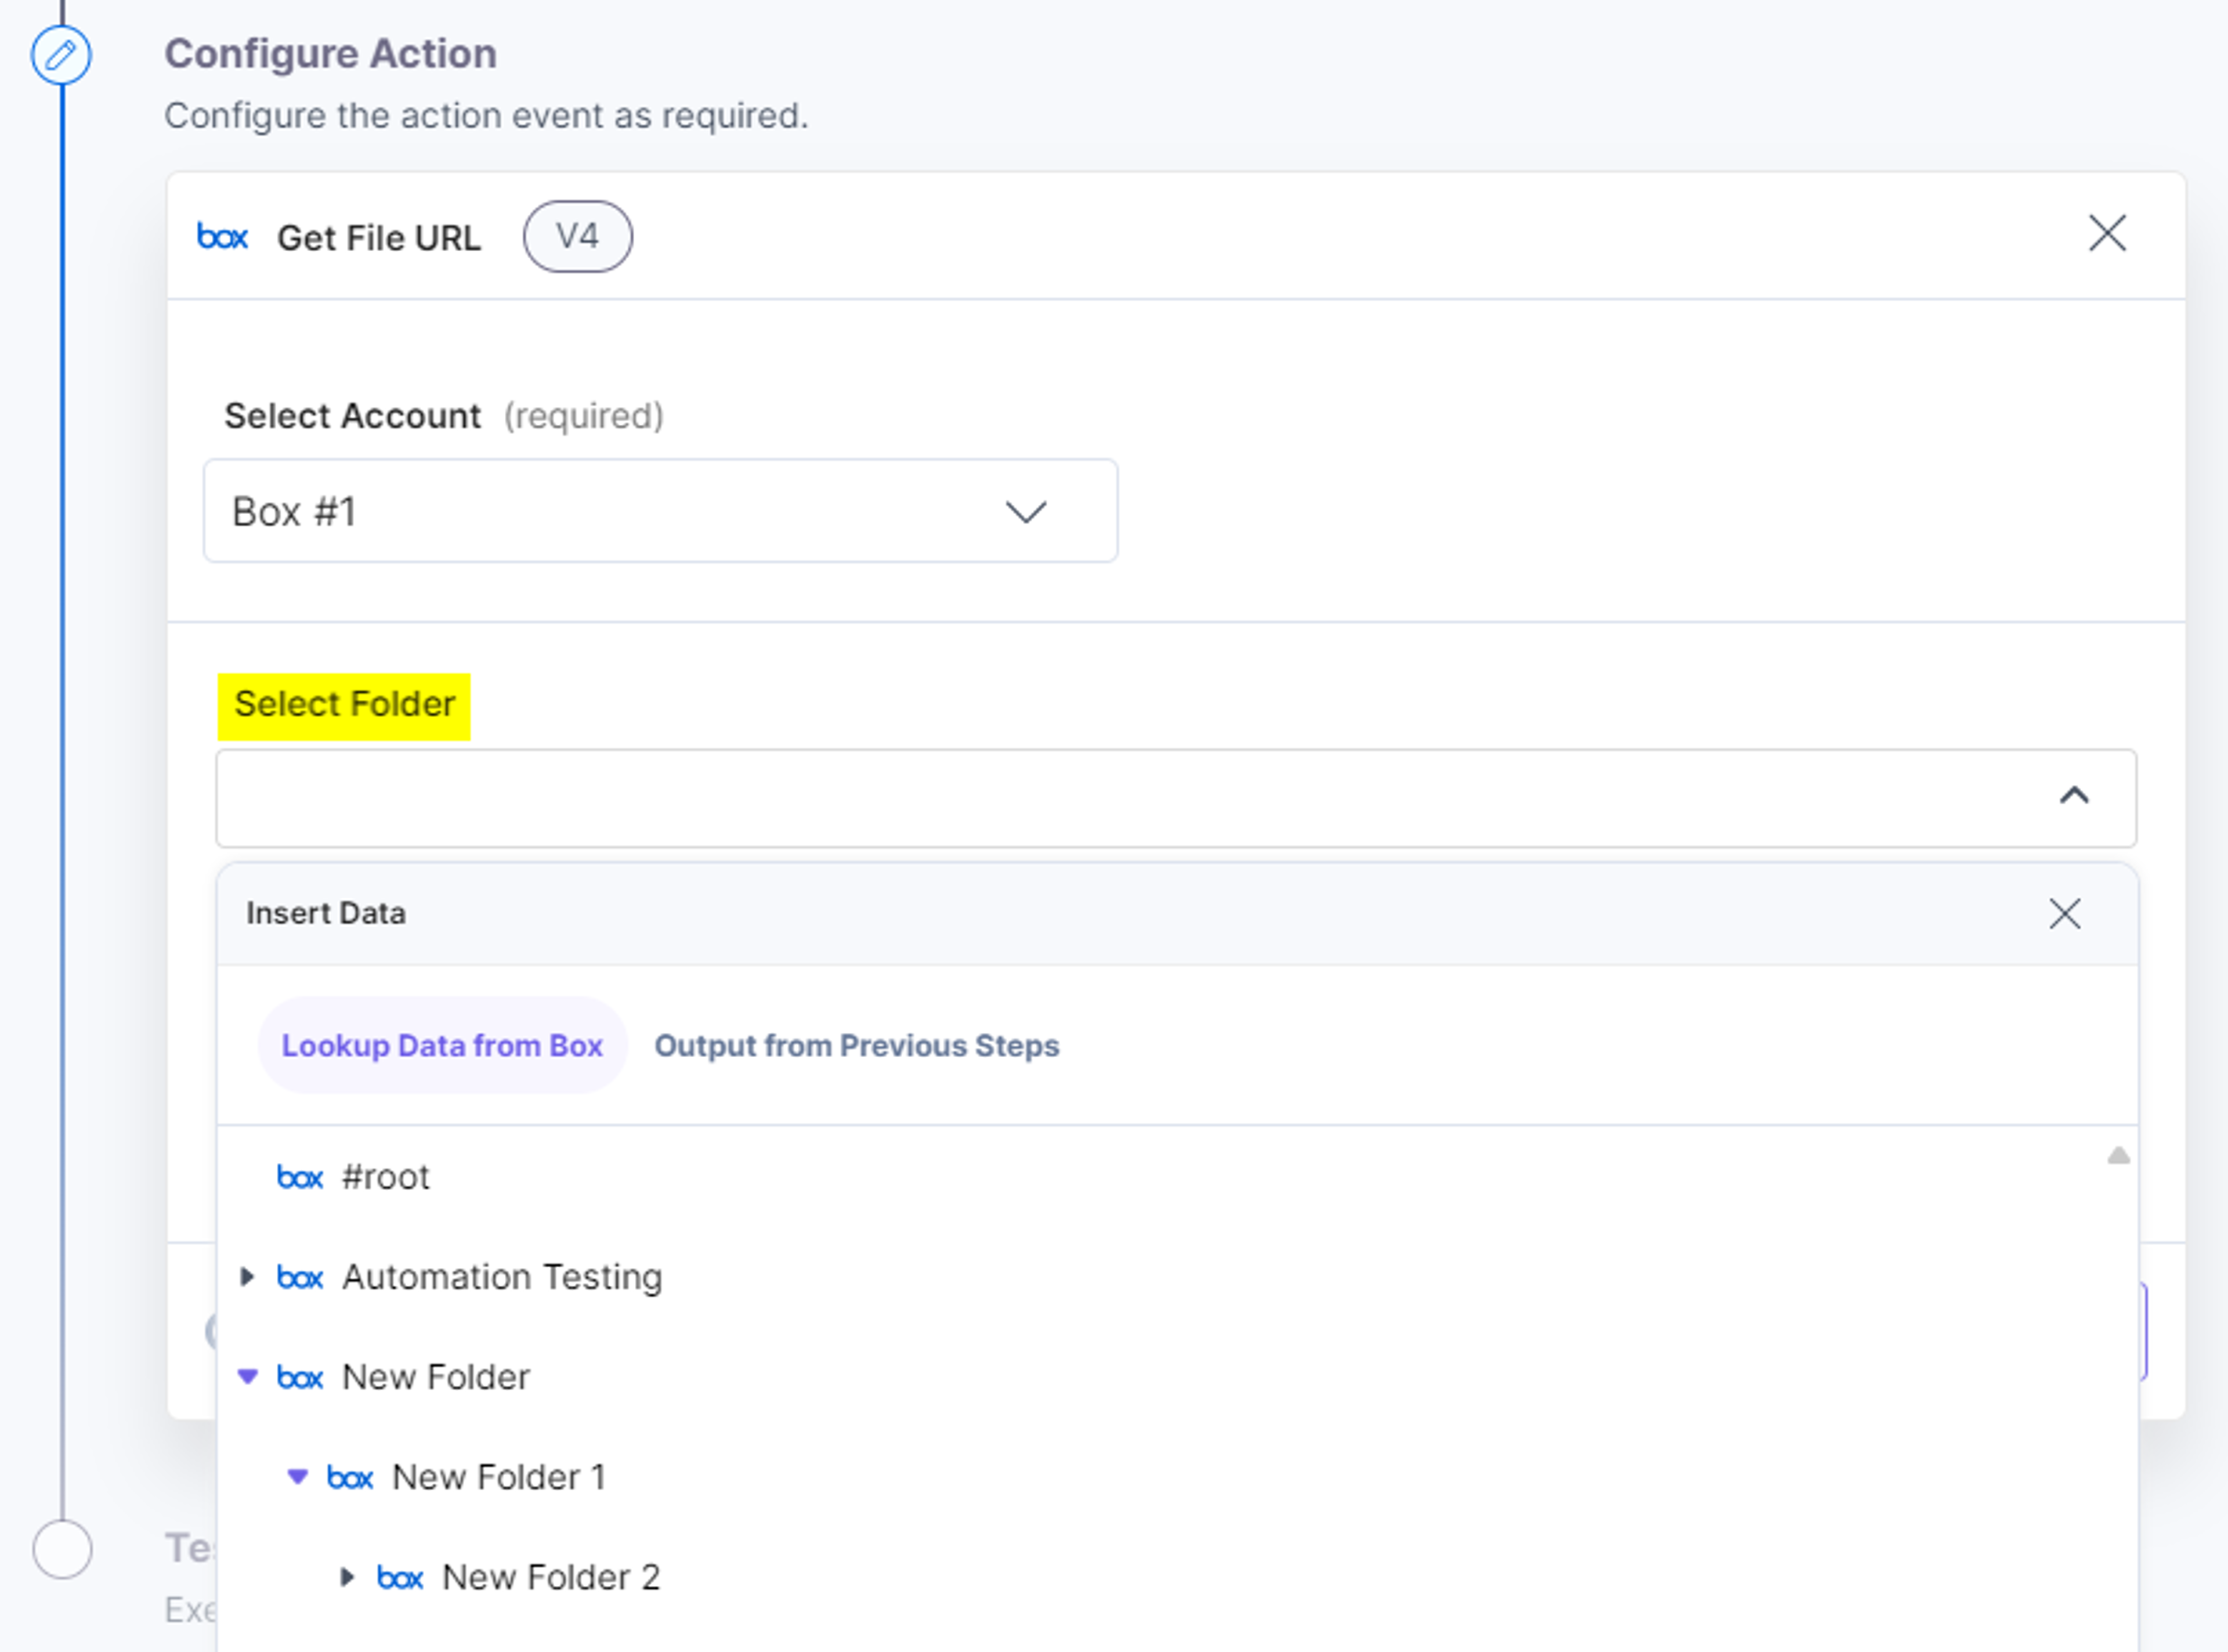Click the Box logo beside Get File URL
This screenshot has width=2228, height=1652.
click(222, 237)
